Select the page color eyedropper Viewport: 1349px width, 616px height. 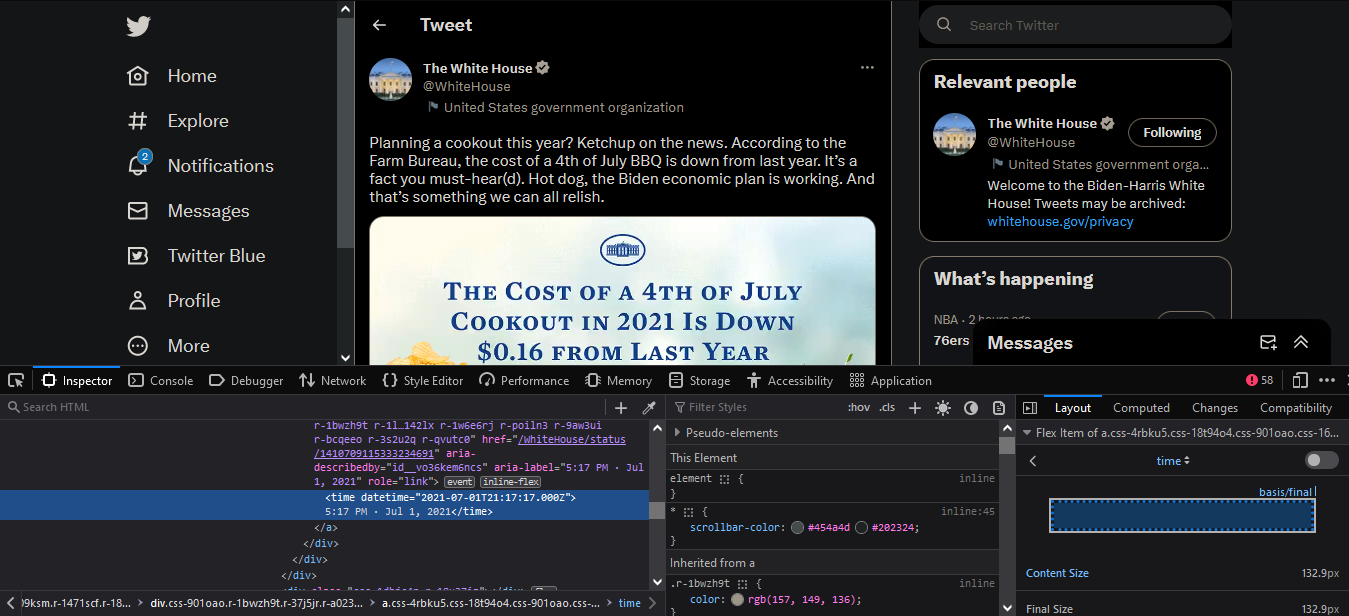[x=649, y=407]
